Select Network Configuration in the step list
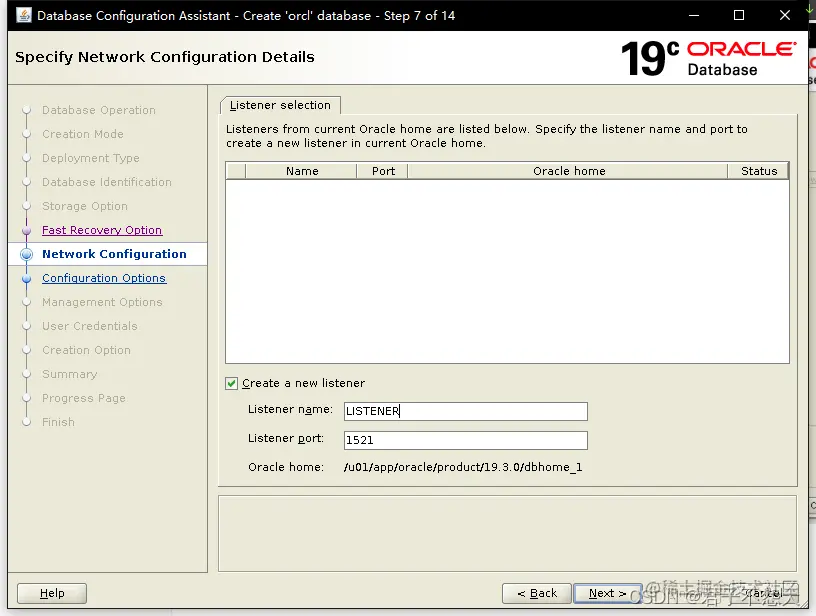 (114, 254)
